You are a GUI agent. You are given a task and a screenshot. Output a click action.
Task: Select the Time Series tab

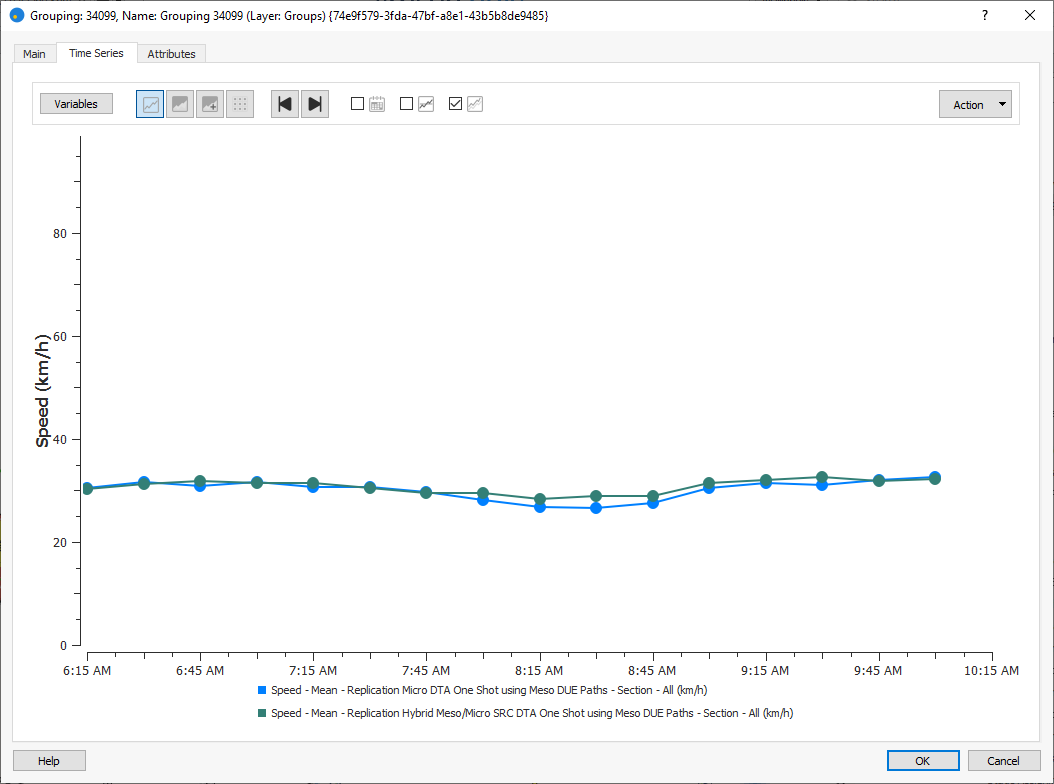coord(96,53)
